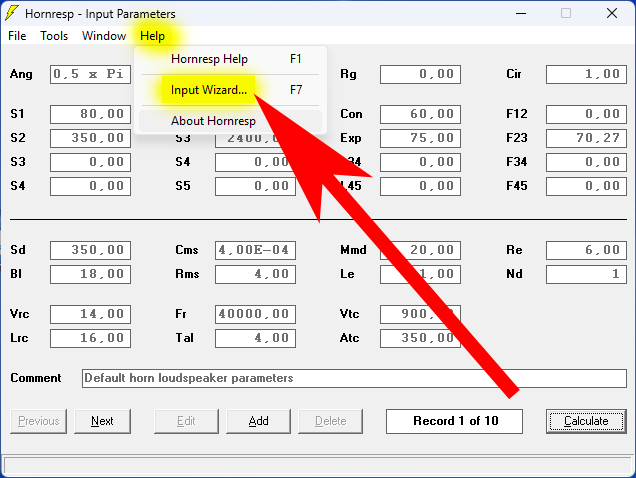Click the Vrc field showing 14,00
Image resolution: width=636 pixels, height=478 pixels.
pyautogui.click(x=90, y=314)
